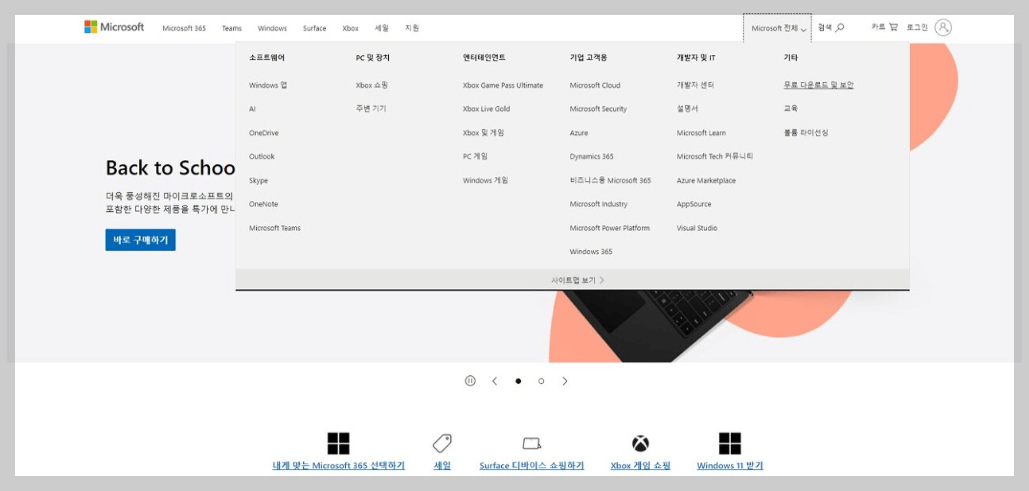Click the Microsoft logo
The height and width of the screenshot is (491, 1029).
point(114,27)
